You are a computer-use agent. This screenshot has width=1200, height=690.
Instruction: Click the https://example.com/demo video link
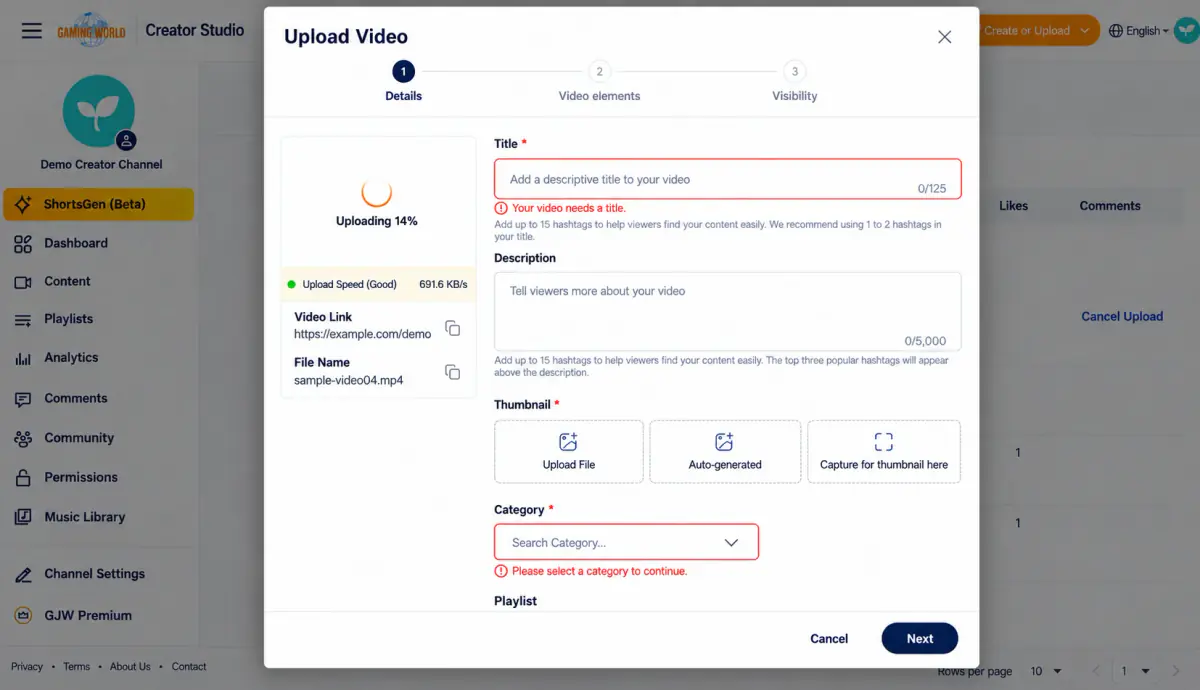coord(363,334)
